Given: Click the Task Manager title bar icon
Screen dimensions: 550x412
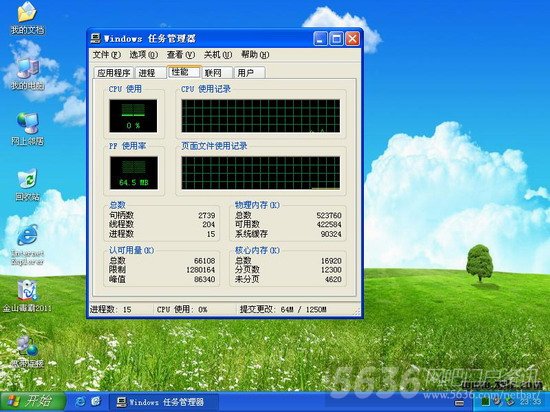Looking at the screenshot, I should point(95,38).
